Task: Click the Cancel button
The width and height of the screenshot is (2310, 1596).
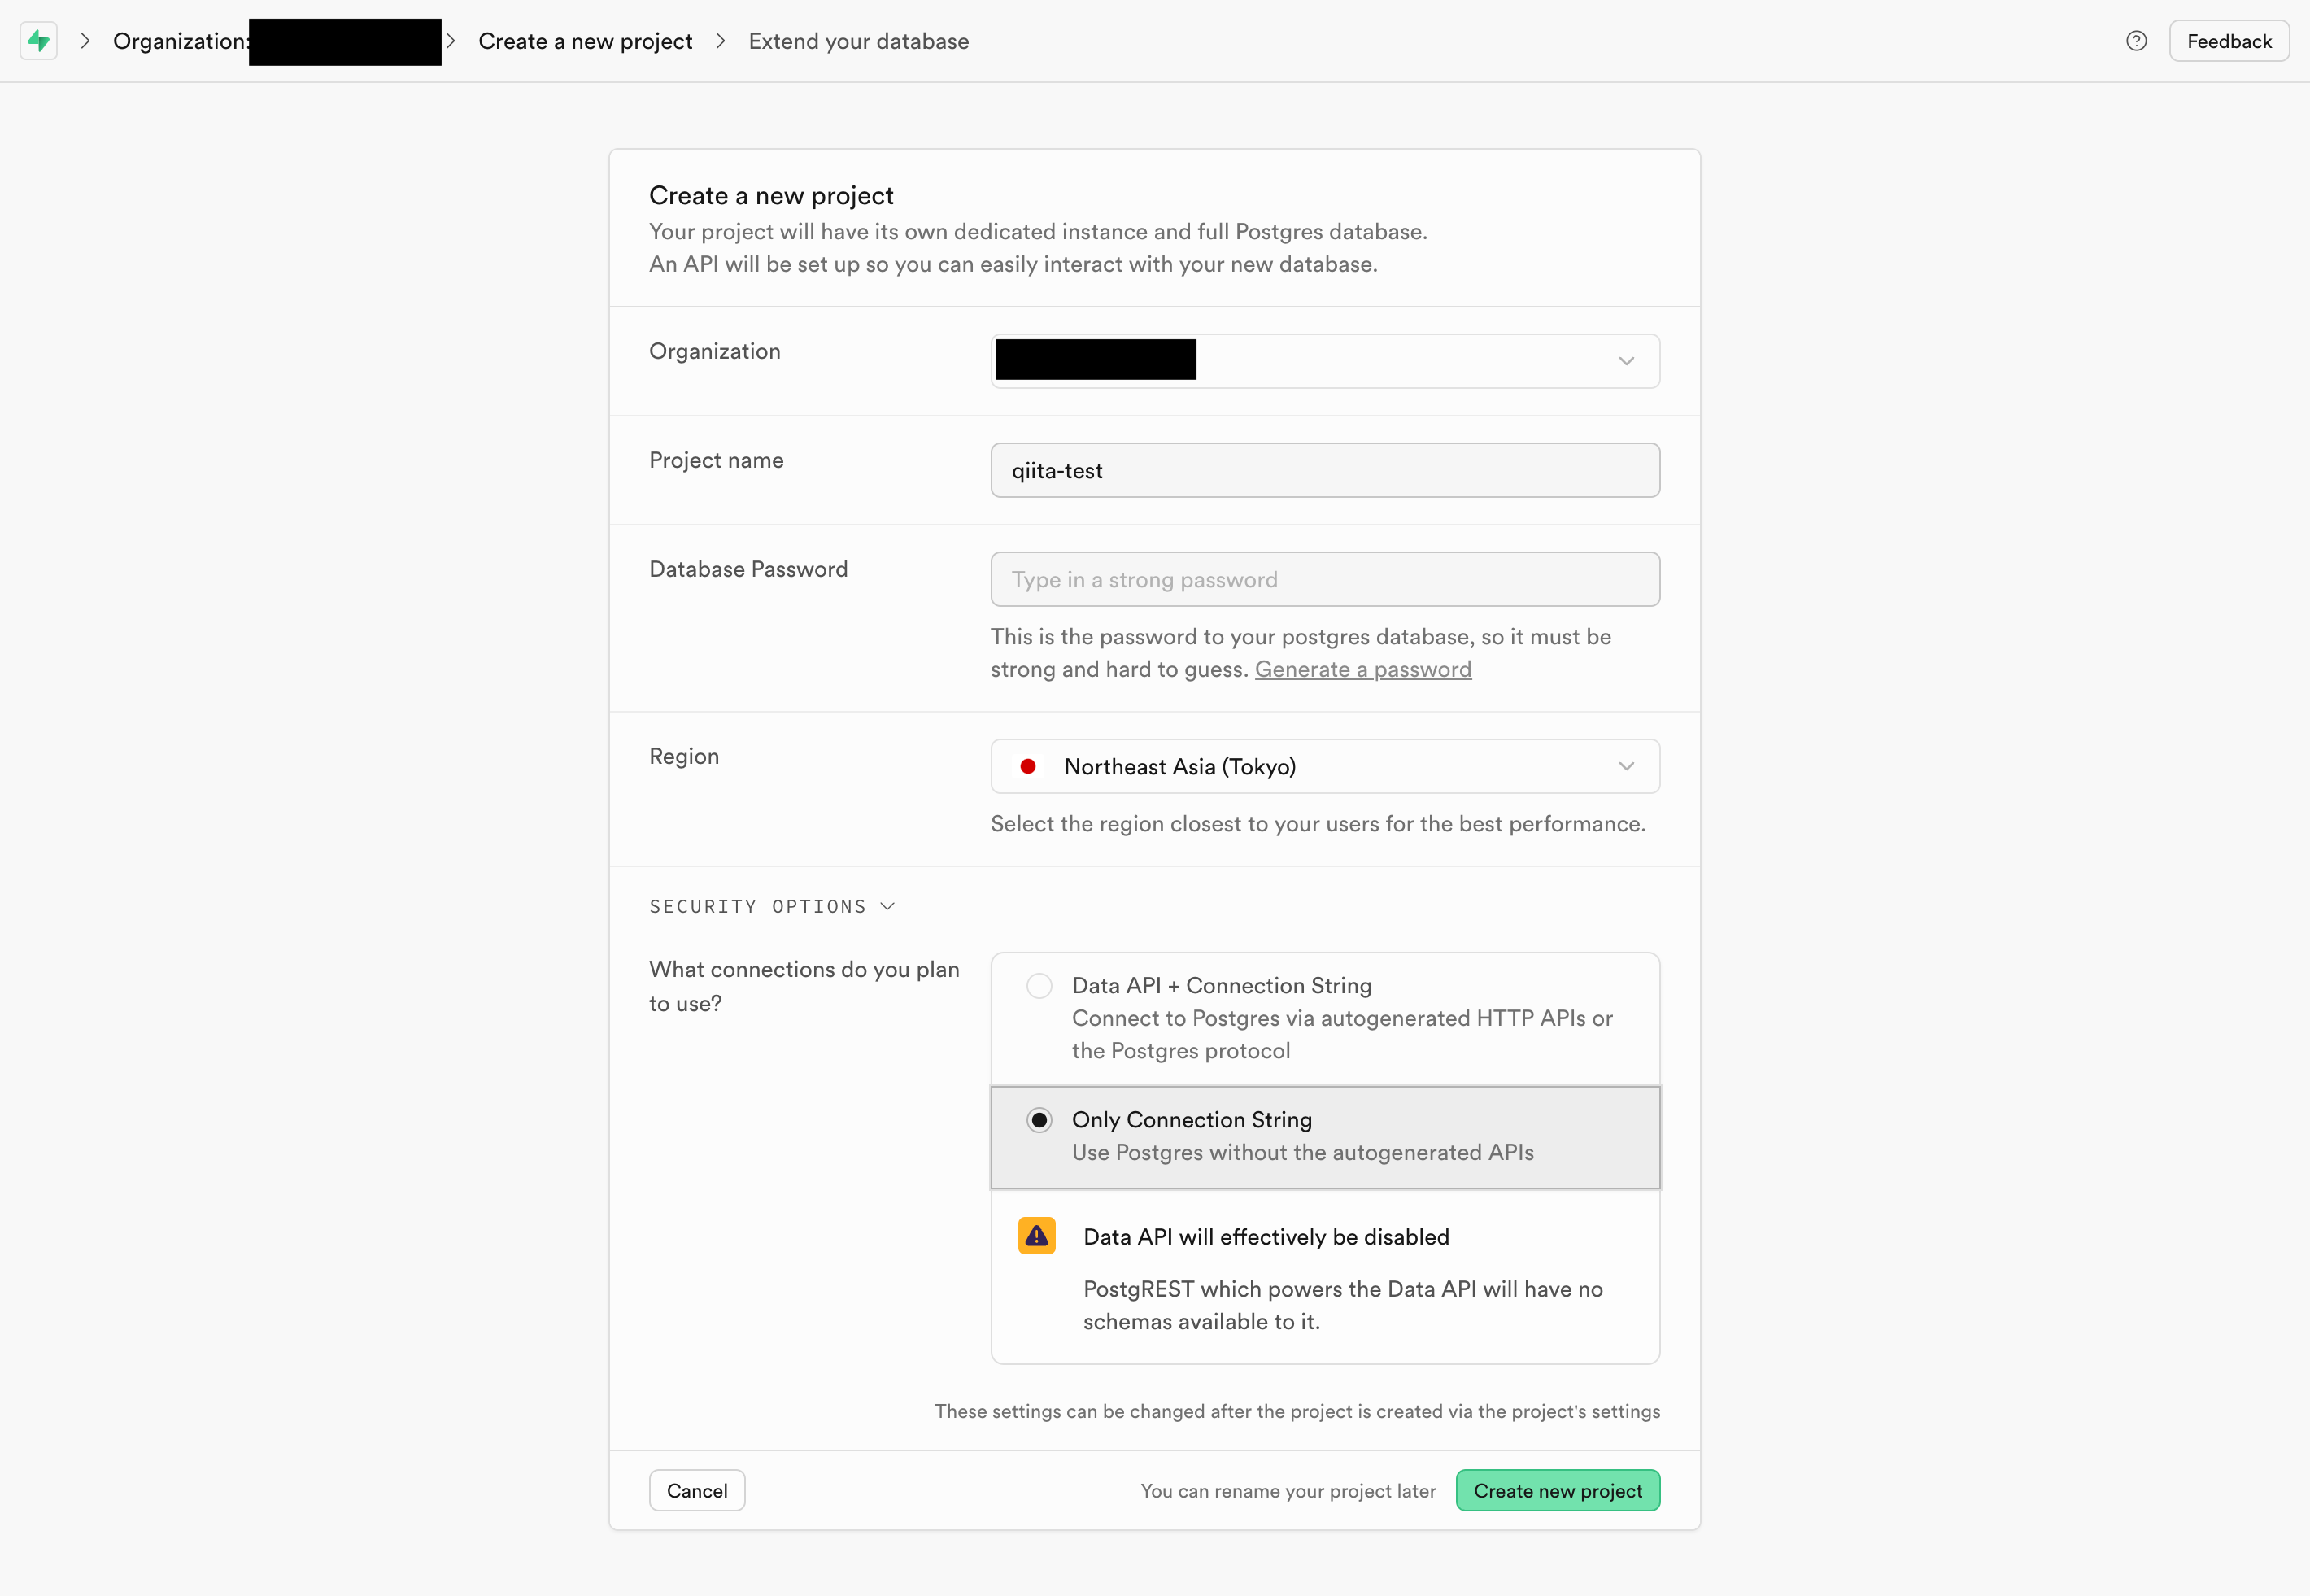Action: (x=696, y=1490)
